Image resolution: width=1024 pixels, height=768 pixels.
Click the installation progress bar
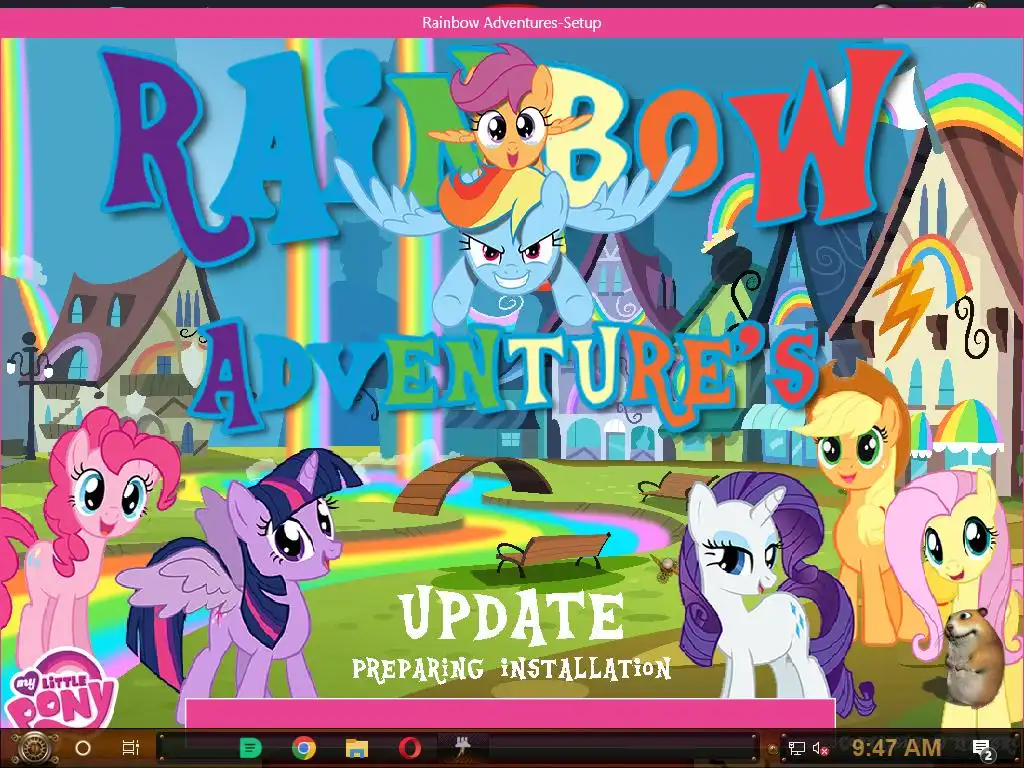pos(511,713)
